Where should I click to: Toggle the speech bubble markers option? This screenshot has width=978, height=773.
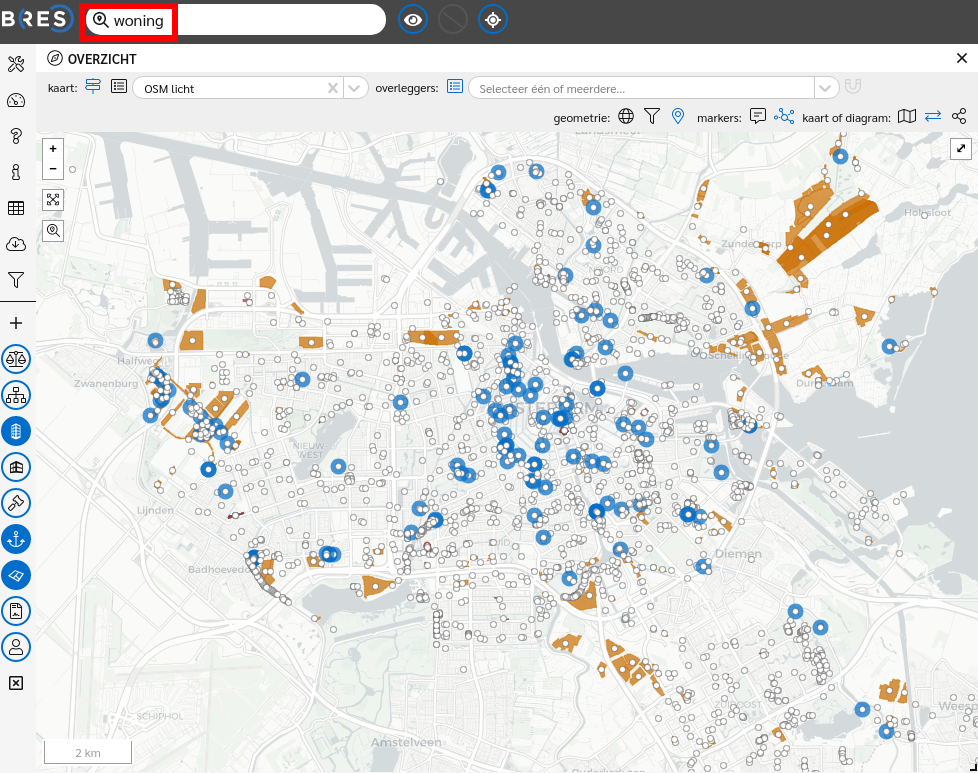tap(758, 117)
